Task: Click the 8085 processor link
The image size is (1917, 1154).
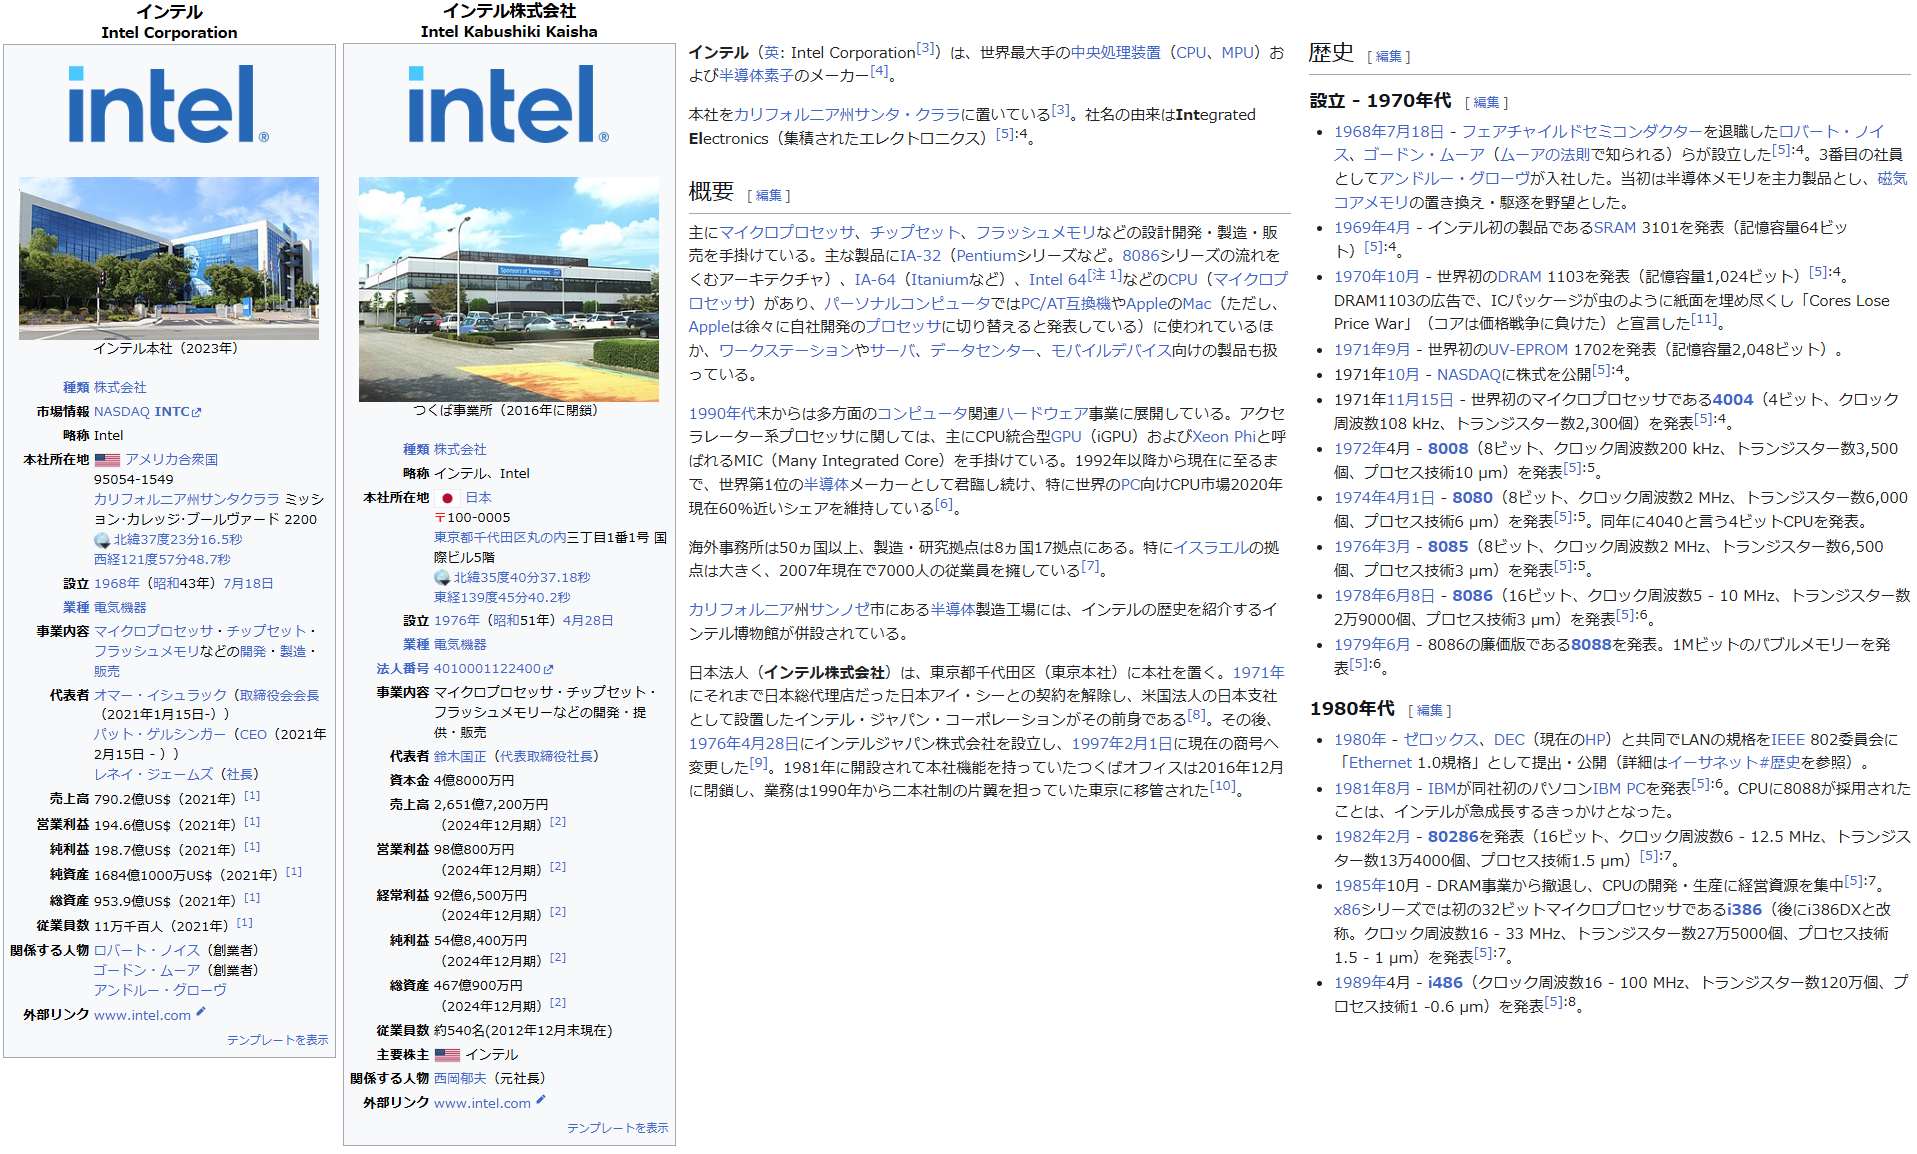Action: point(1448,547)
